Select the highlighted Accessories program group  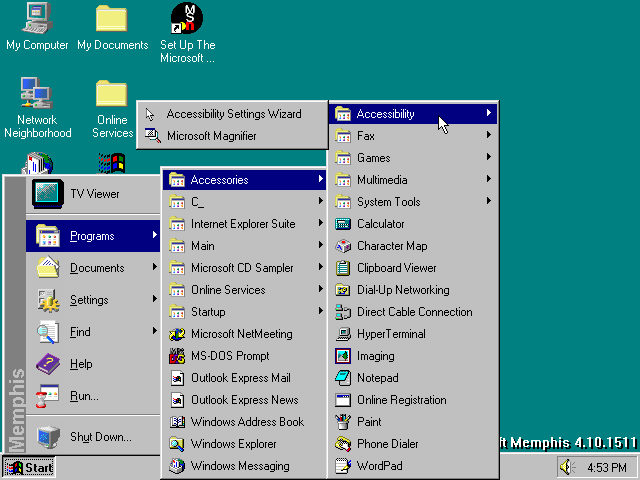244,180
